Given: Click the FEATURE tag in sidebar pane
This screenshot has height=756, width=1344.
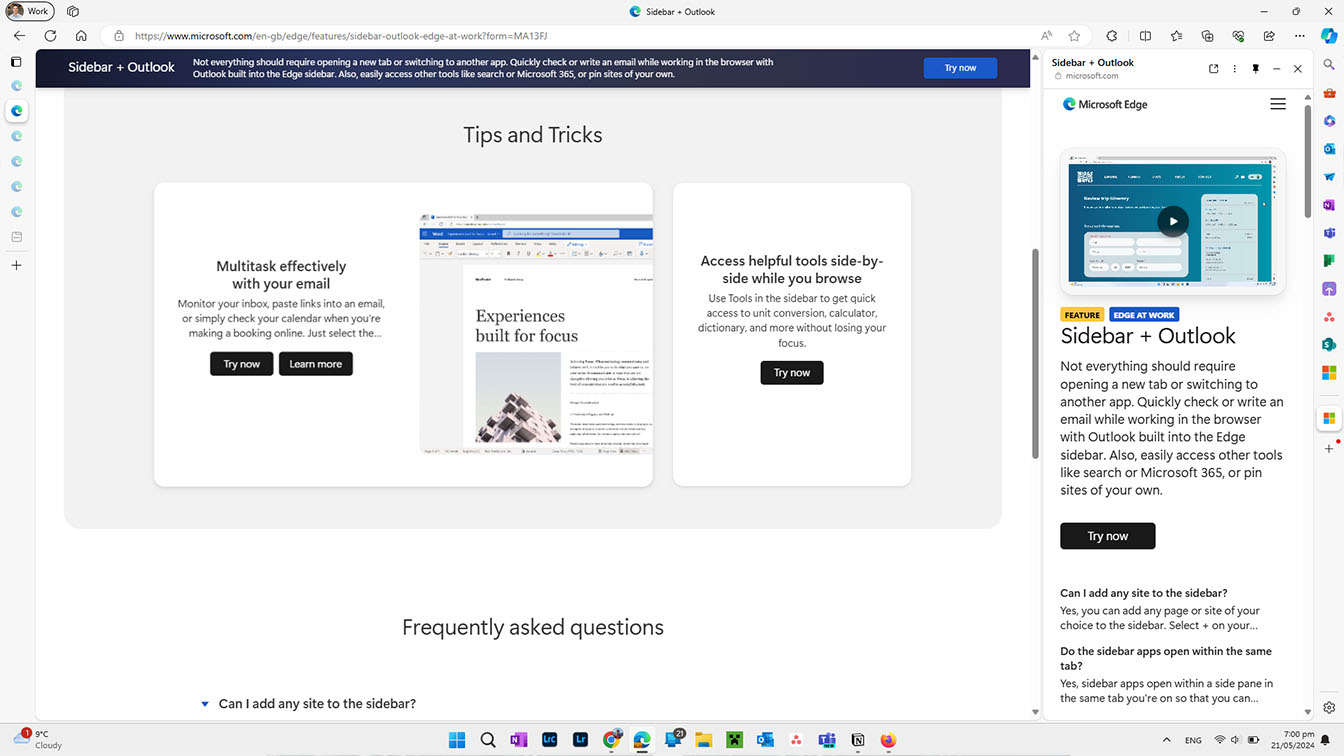Looking at the screenshot, I should 1082,315.
